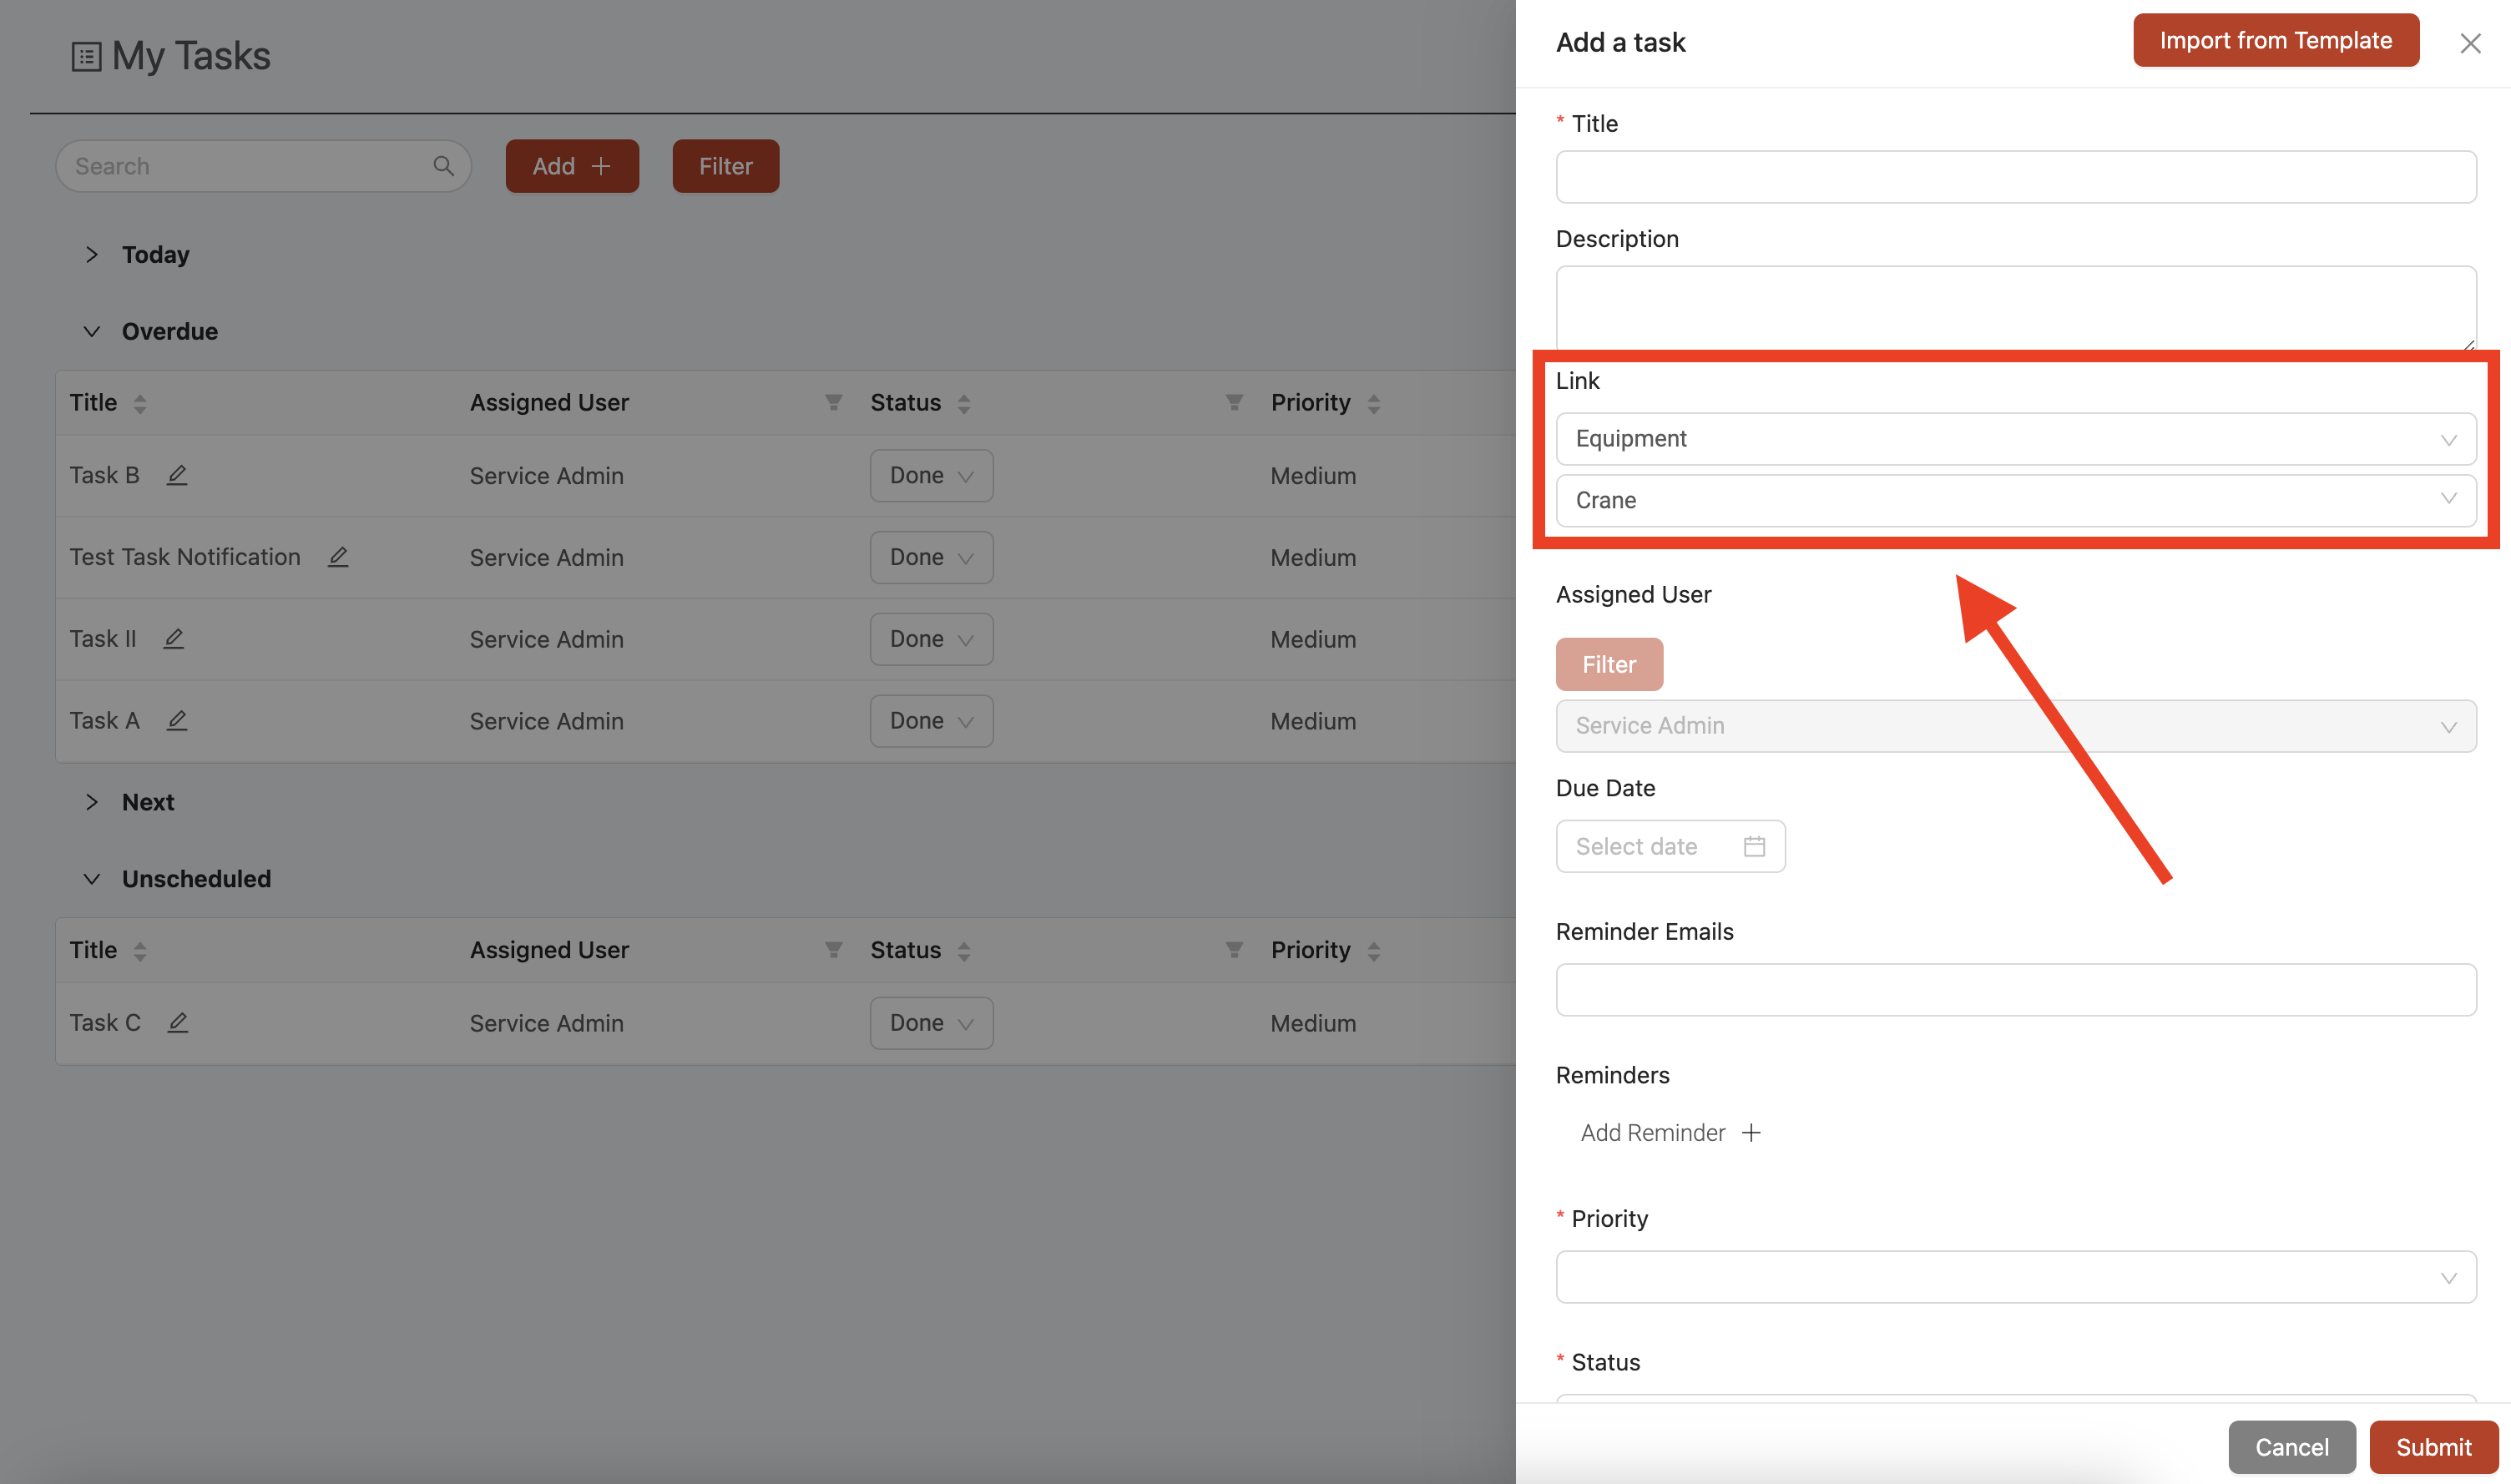This screenshot has height=1484, width=2511.
Task: Collapse the Unscheduled section
Action: (91, 879)
